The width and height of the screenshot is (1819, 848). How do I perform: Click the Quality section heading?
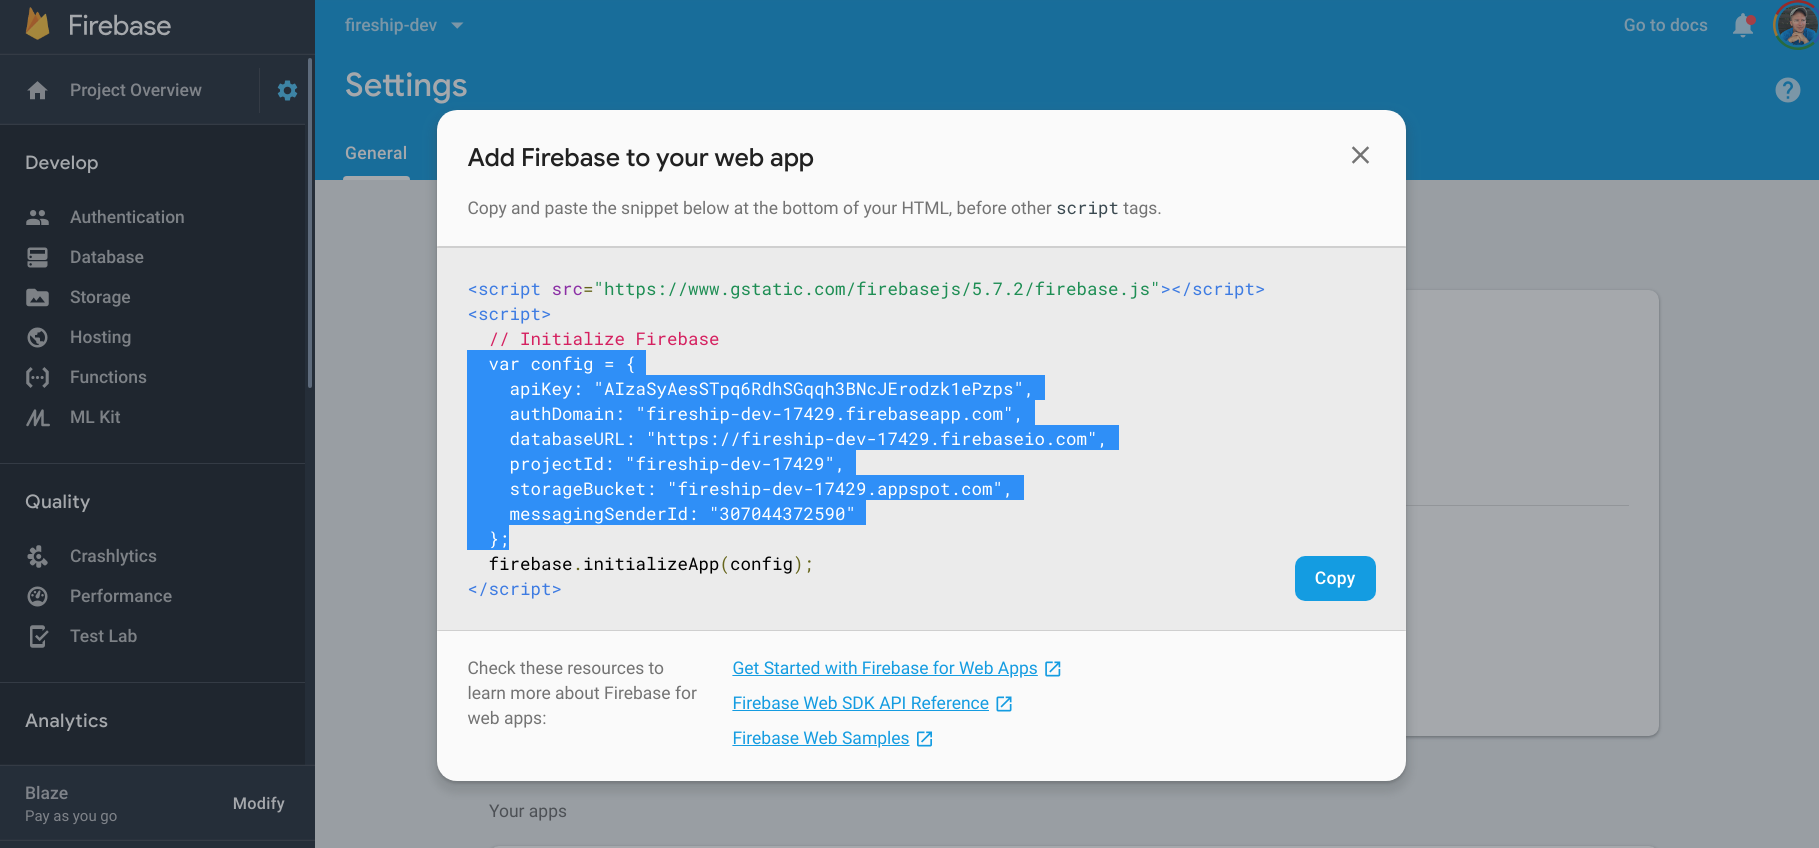(58, 501)
